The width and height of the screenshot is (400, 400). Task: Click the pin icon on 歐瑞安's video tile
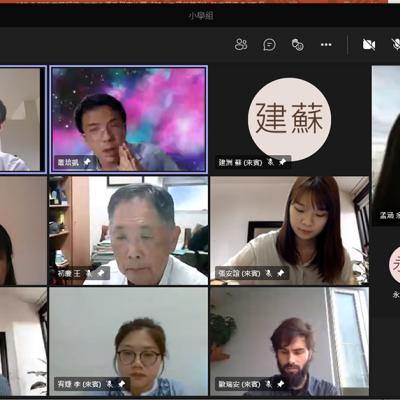[x=281, y=384]
